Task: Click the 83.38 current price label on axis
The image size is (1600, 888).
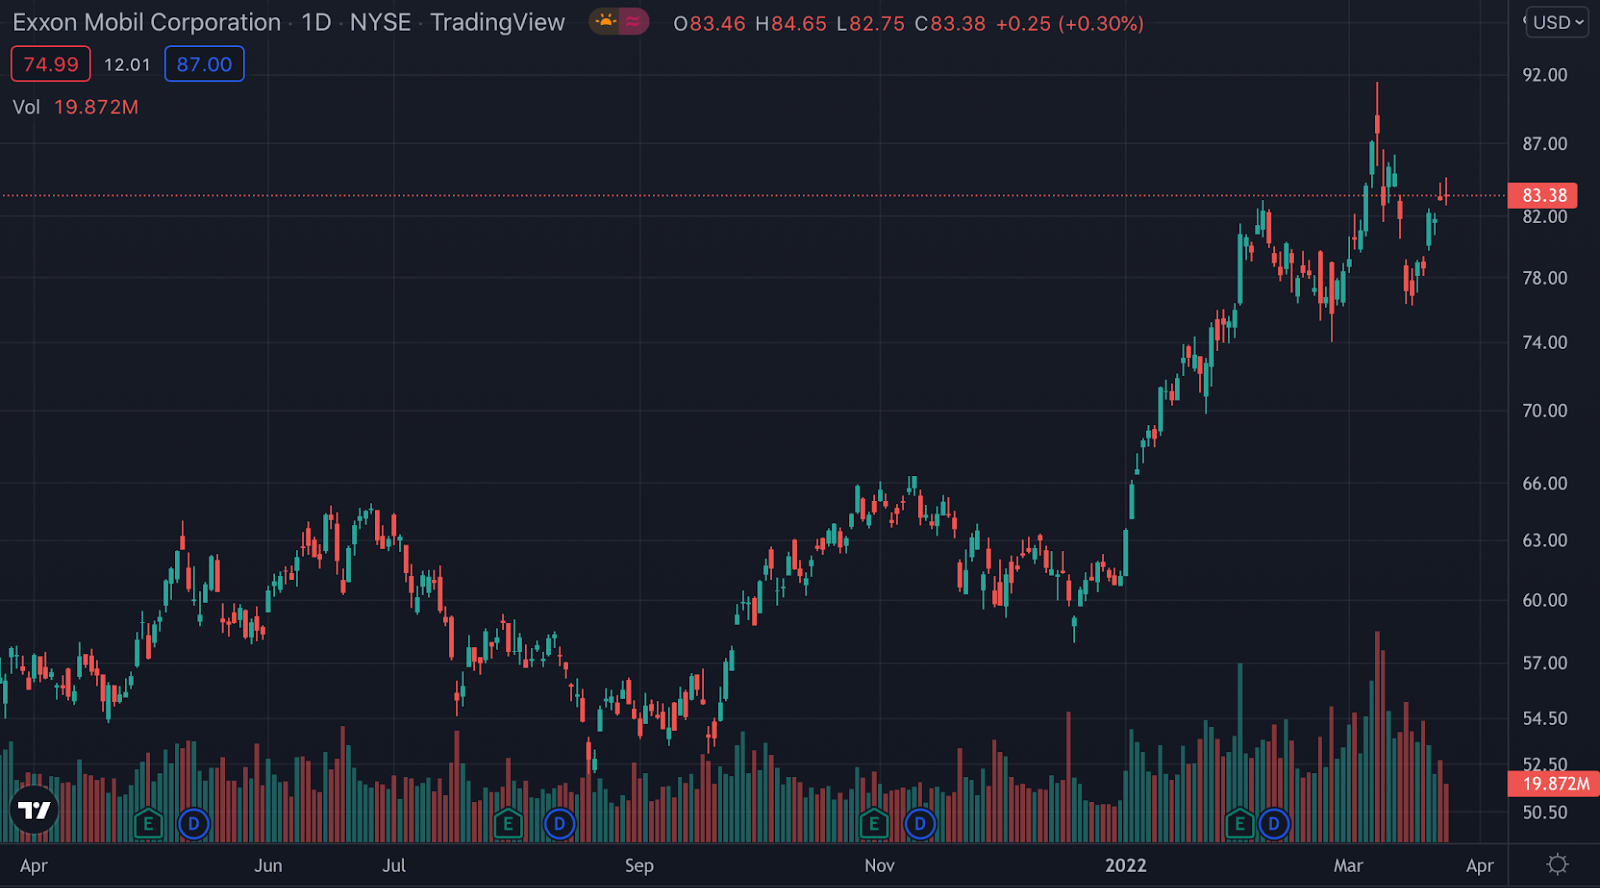Action: pyautogui.click(x=1543, y=195)
